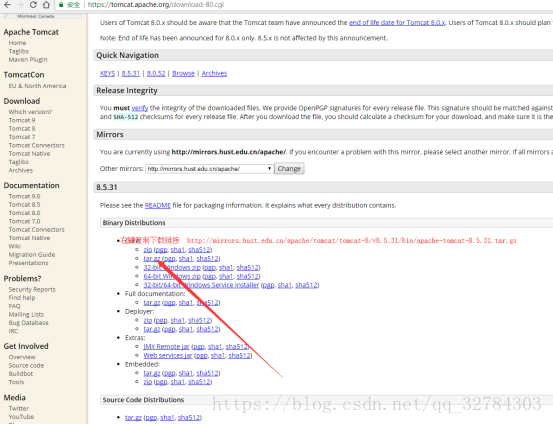Open the README link
This screenshot has height=424, width=553.
(x=158, y=205)
